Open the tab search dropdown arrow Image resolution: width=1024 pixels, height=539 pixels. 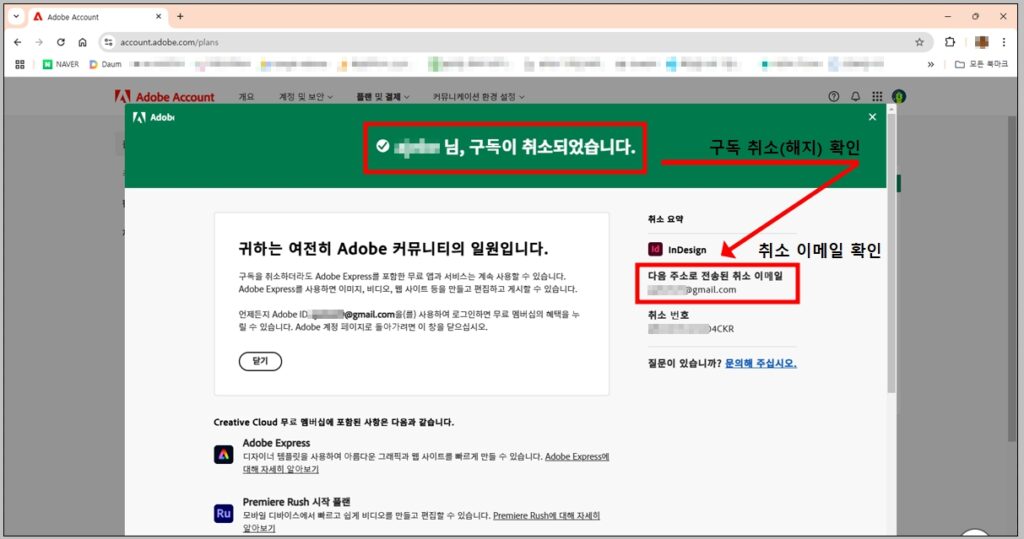pyautogui.click(x=16, y=16)
